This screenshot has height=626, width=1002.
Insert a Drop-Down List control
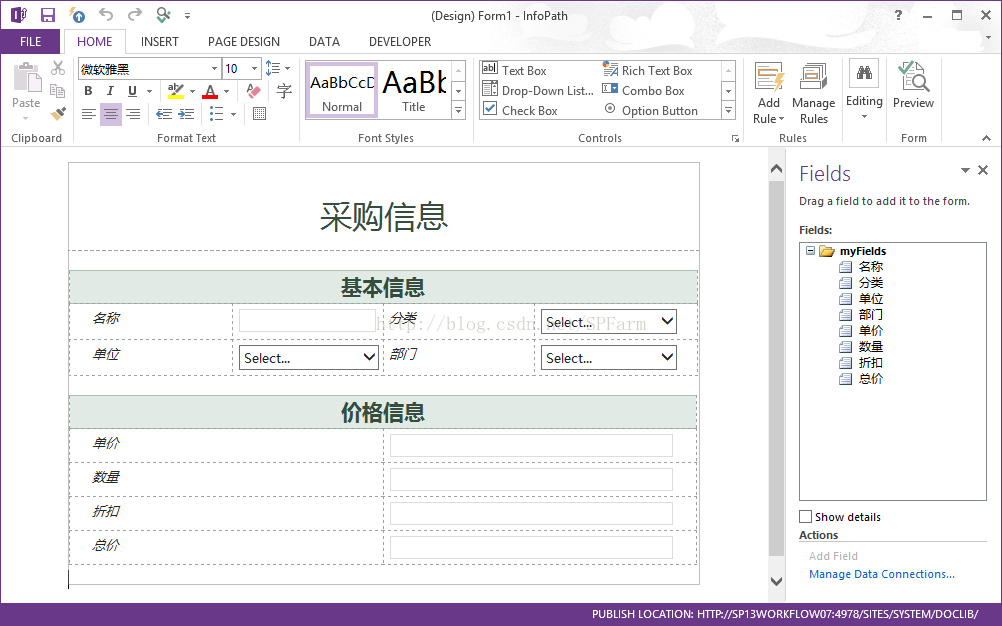(538, 90)
